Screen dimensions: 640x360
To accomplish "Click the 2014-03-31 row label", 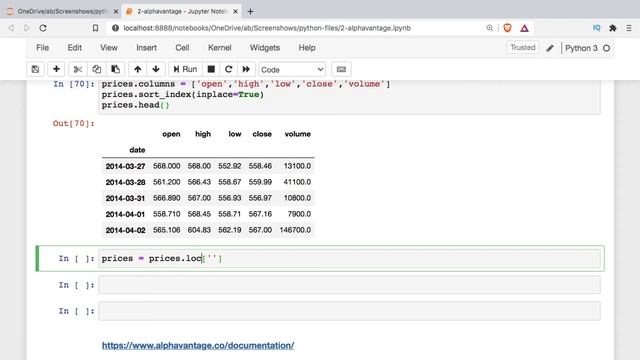I will coord(125,198).
